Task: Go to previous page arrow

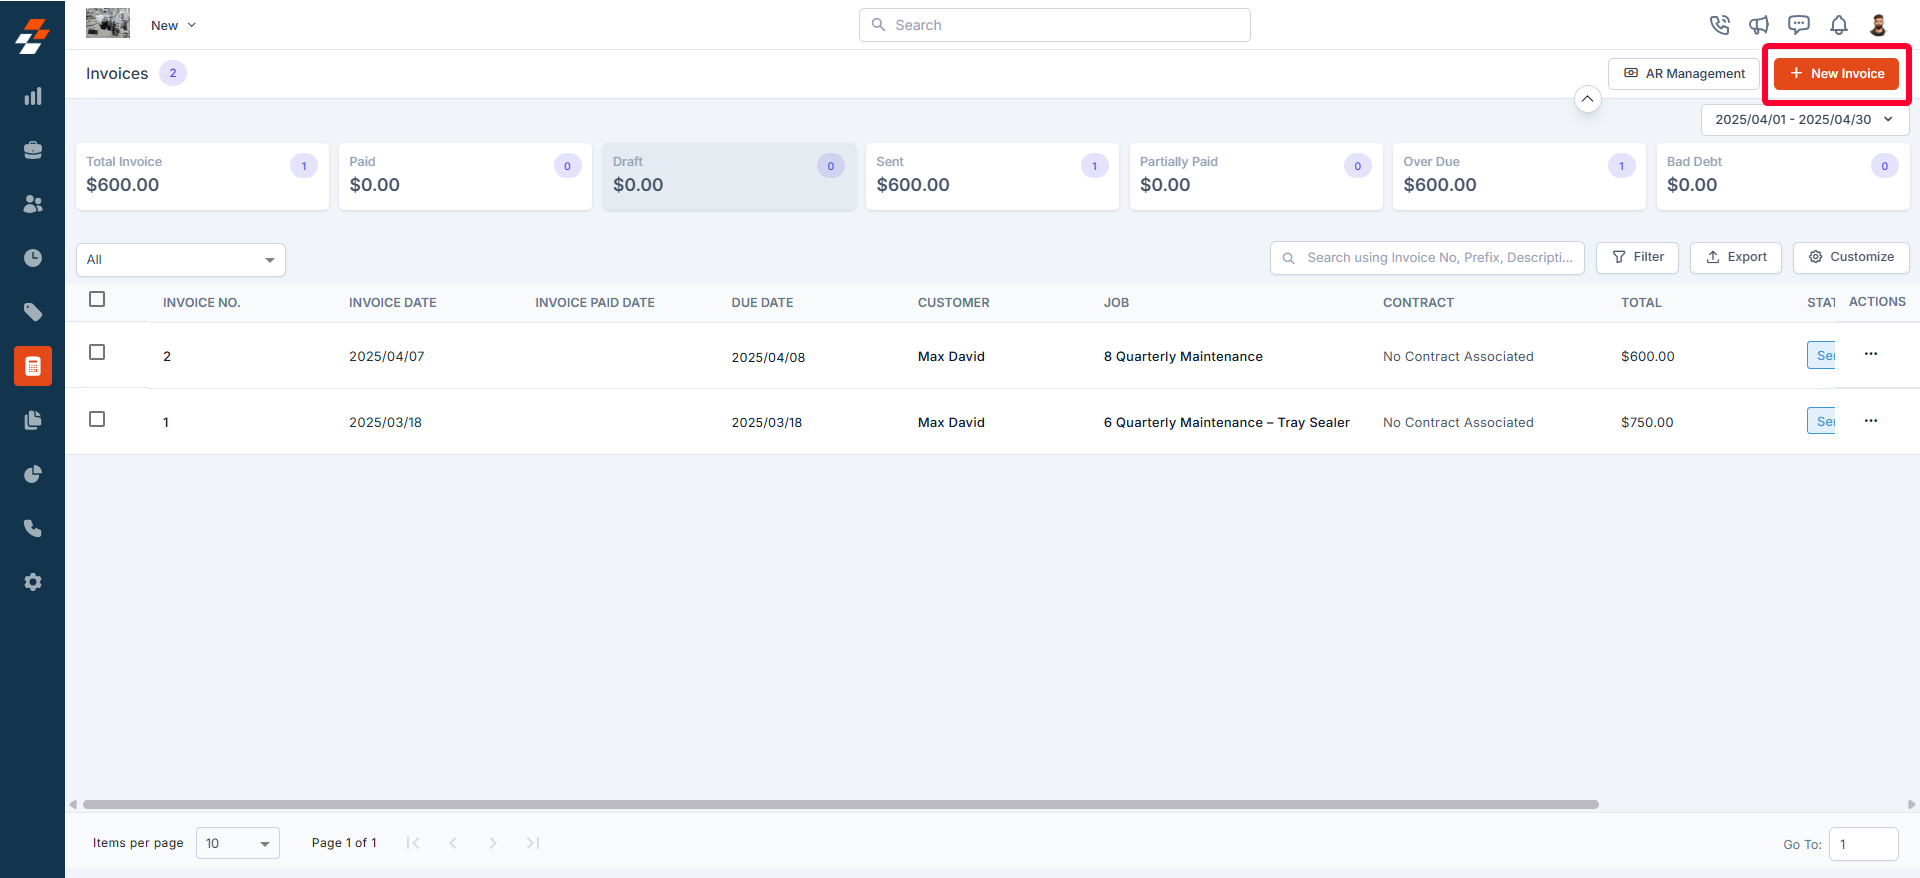Action: pyautogui.click(x=453, y=843)
